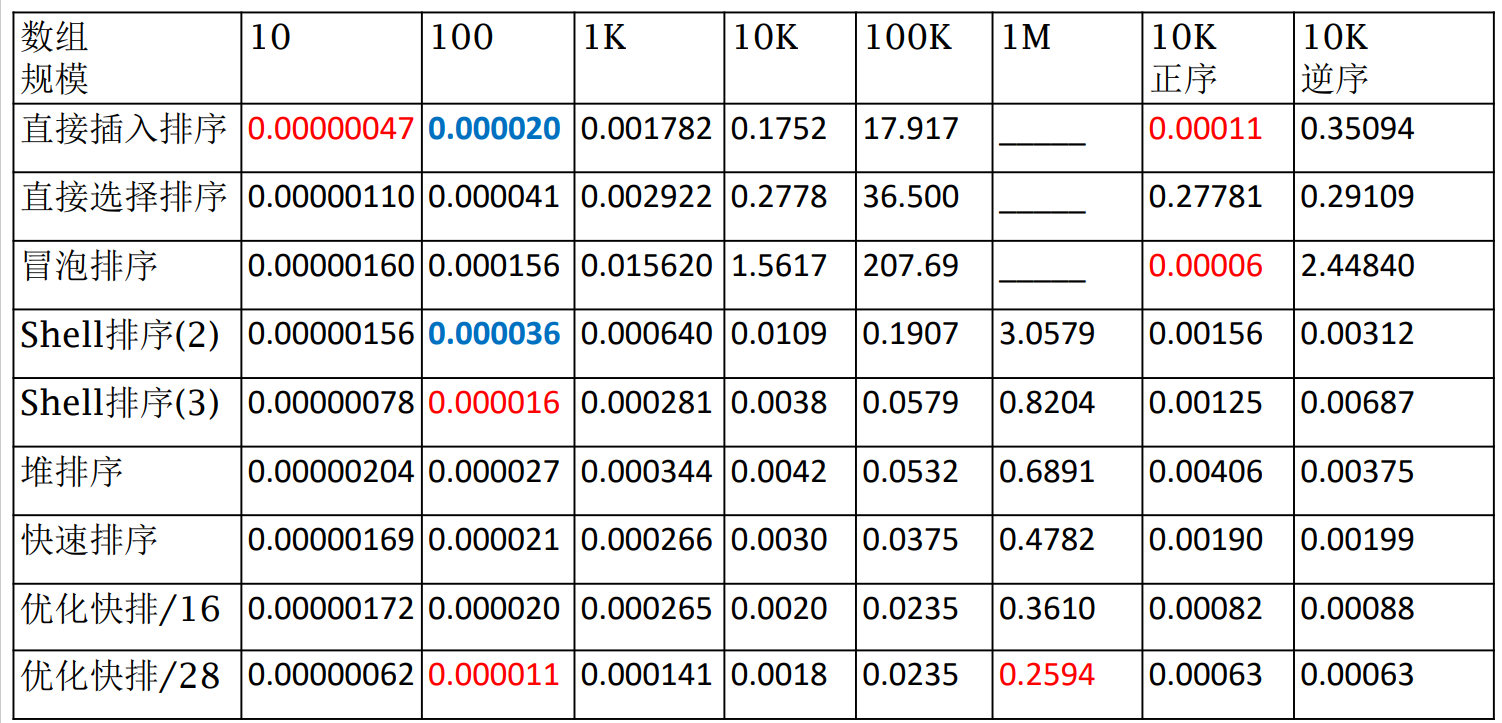This screenshot has height=723, width=1502.
Task: Select the value 0.000640
Action: (647, 334)
